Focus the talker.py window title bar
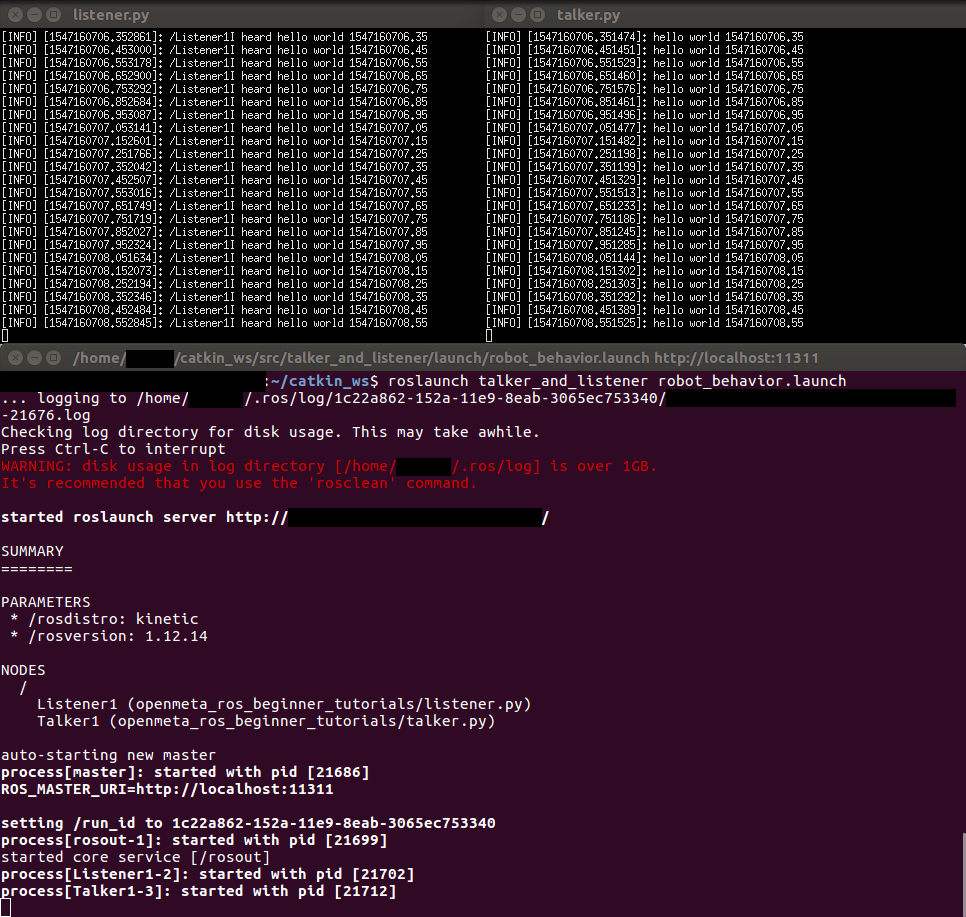The width and height of the screenshot is (966, 917). click(x=590, y=15)
